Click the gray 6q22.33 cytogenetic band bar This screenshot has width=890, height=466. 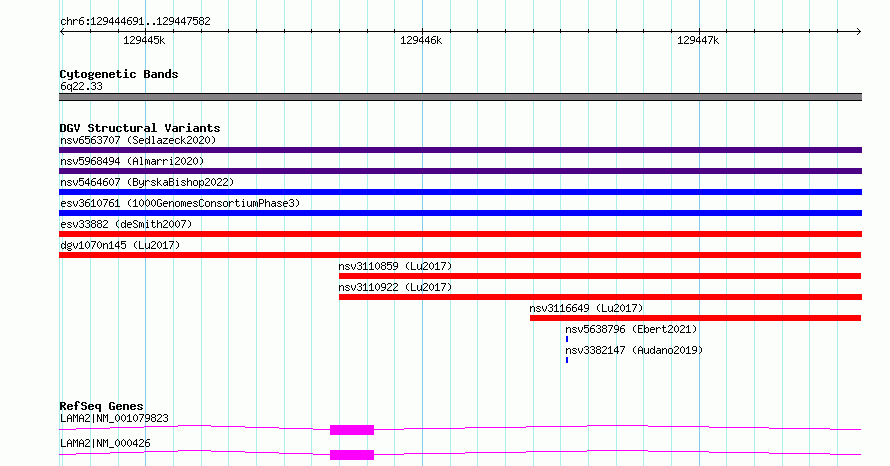pos(460,97)
